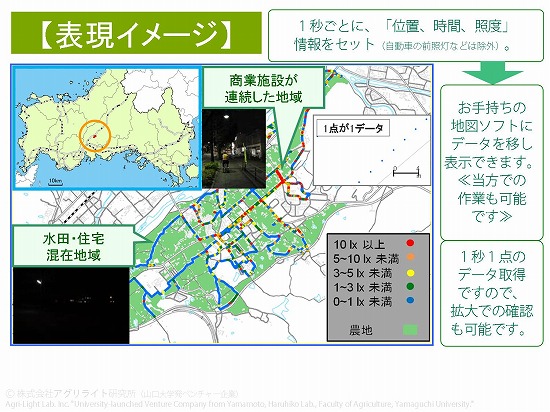Click the 1点が1データ label
This screenshot has width=550, height=412.
353,128
